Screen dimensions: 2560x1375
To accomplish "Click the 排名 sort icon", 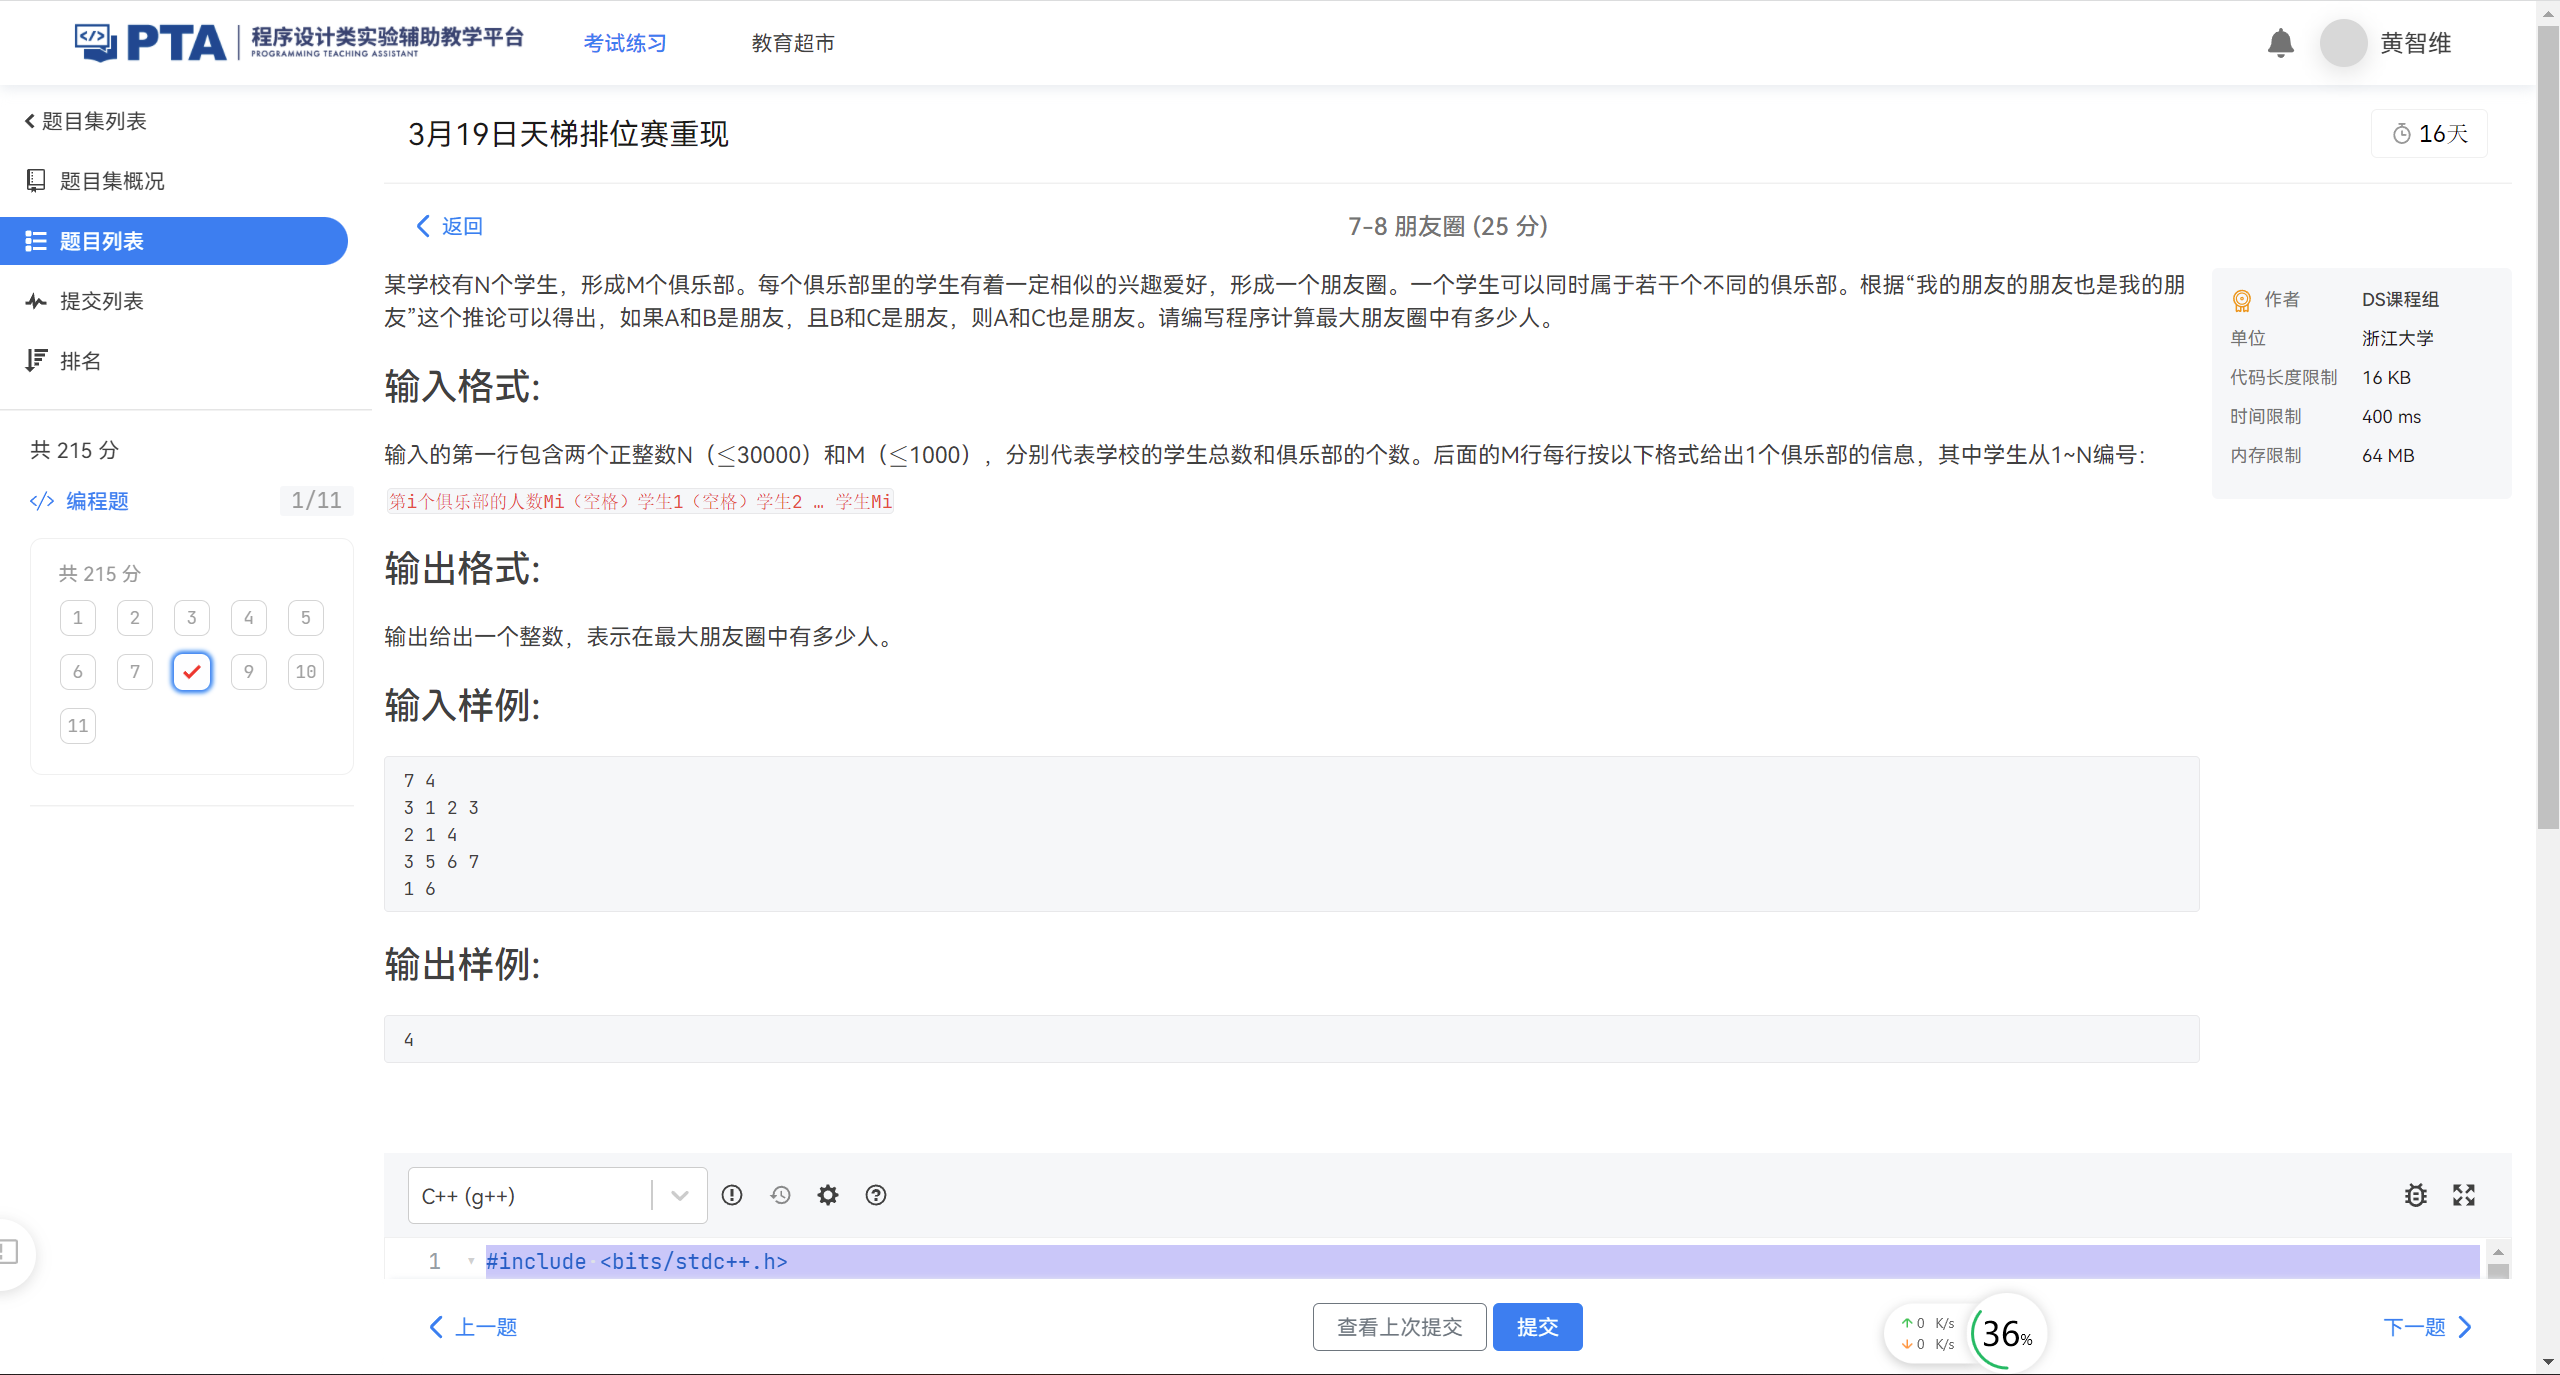I will click(x=36, y=361).
